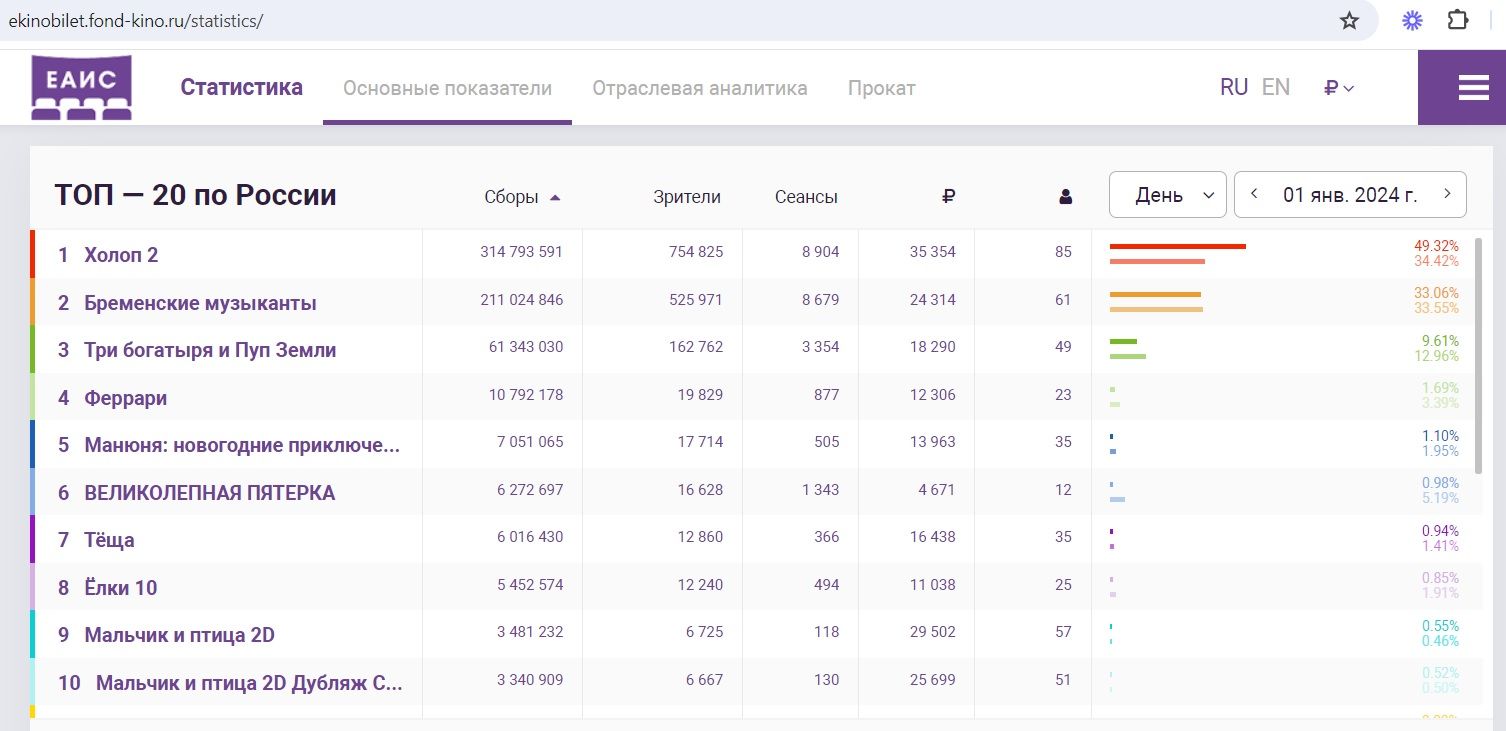The width and height of the screenshot is (1506, 731).
Task: Open the film Бременские музыканты
Action: pos(200,303)
